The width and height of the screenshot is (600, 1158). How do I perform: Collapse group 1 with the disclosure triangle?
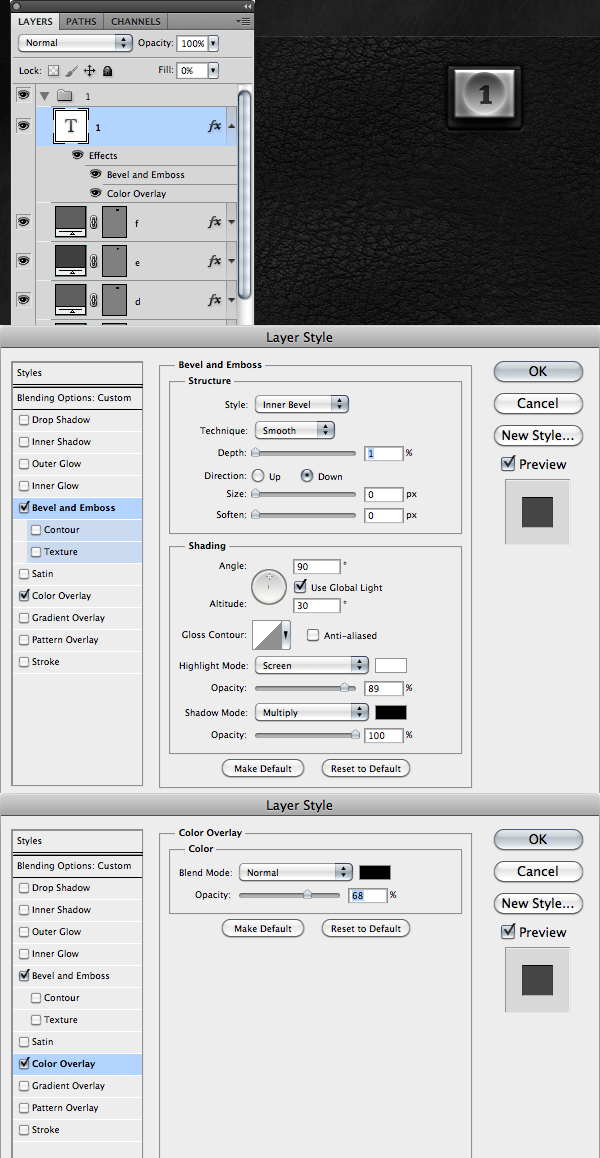(44, 96)
